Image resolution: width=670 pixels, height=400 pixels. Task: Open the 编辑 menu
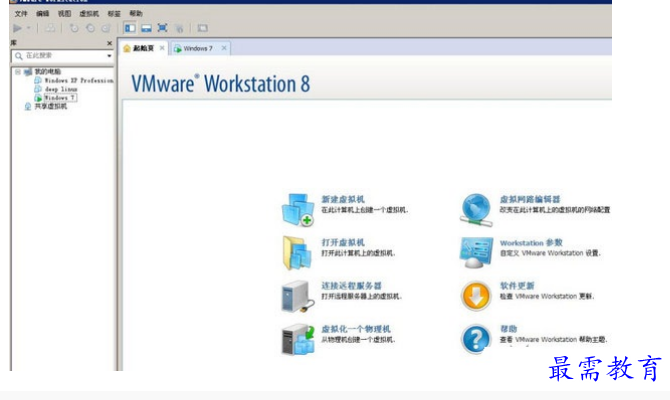[x=42, y=14]
